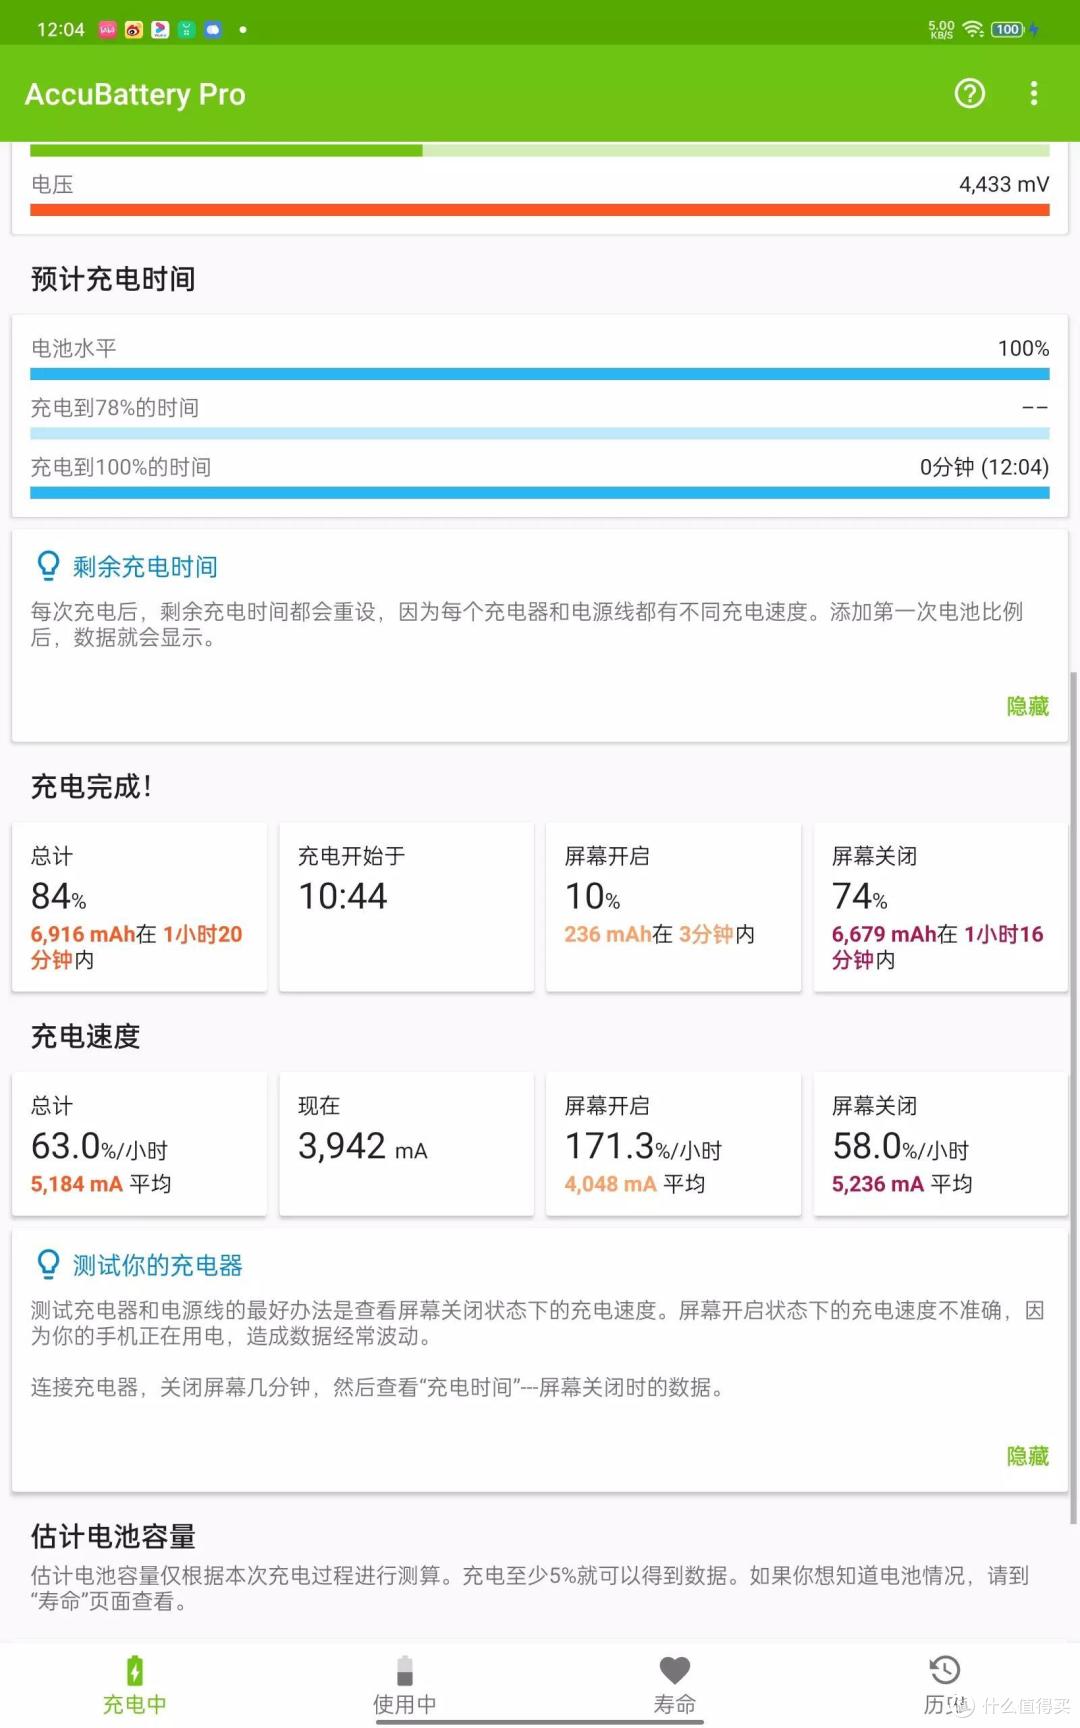Tap the 电池水平 100% progress bar
Image resolution: width=1080 pixels, height=1728 pixels.
click(x=540, y=374)
